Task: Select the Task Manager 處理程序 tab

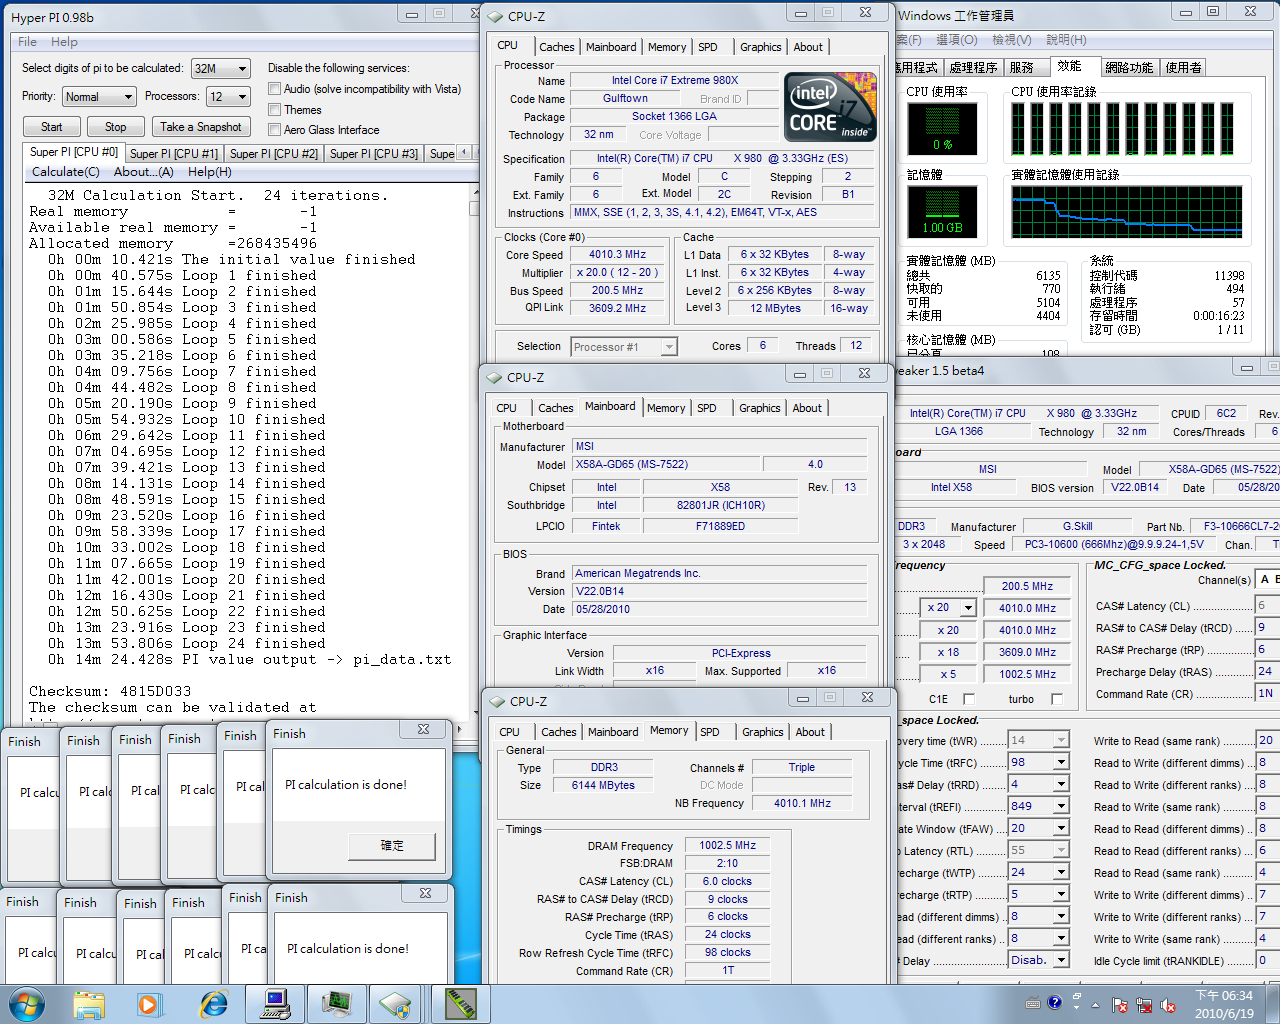Action: pos(973,68)
